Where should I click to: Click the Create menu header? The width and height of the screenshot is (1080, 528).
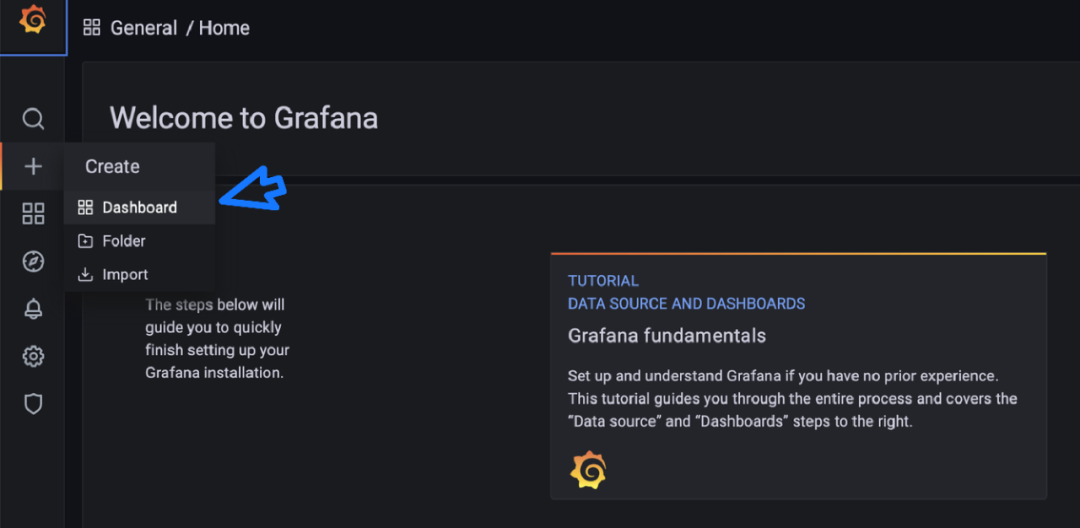coord(112,167)
